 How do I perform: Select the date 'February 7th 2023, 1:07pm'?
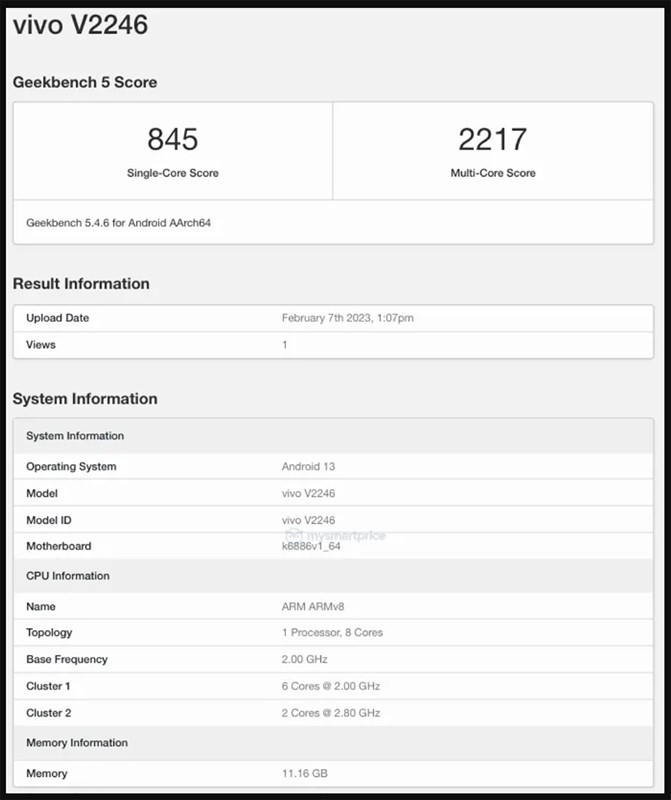click(x=347, y=318)
